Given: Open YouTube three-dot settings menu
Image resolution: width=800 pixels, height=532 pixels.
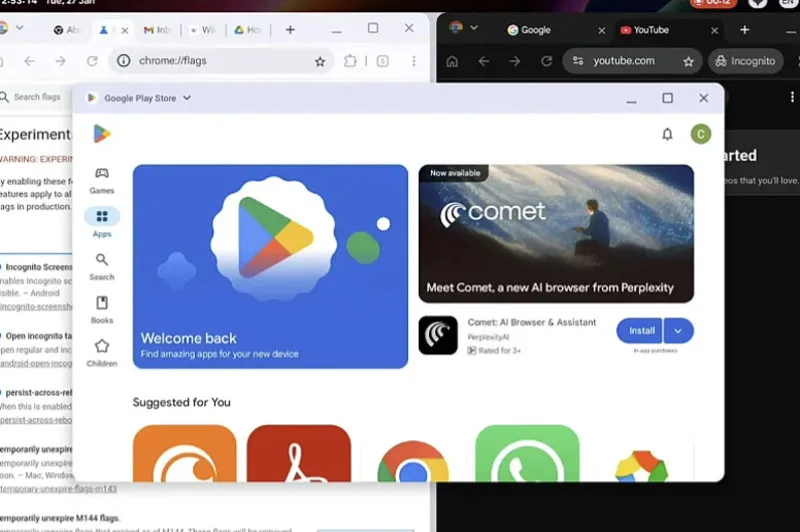Looking at the screenshot, I should tap(792, 97).
